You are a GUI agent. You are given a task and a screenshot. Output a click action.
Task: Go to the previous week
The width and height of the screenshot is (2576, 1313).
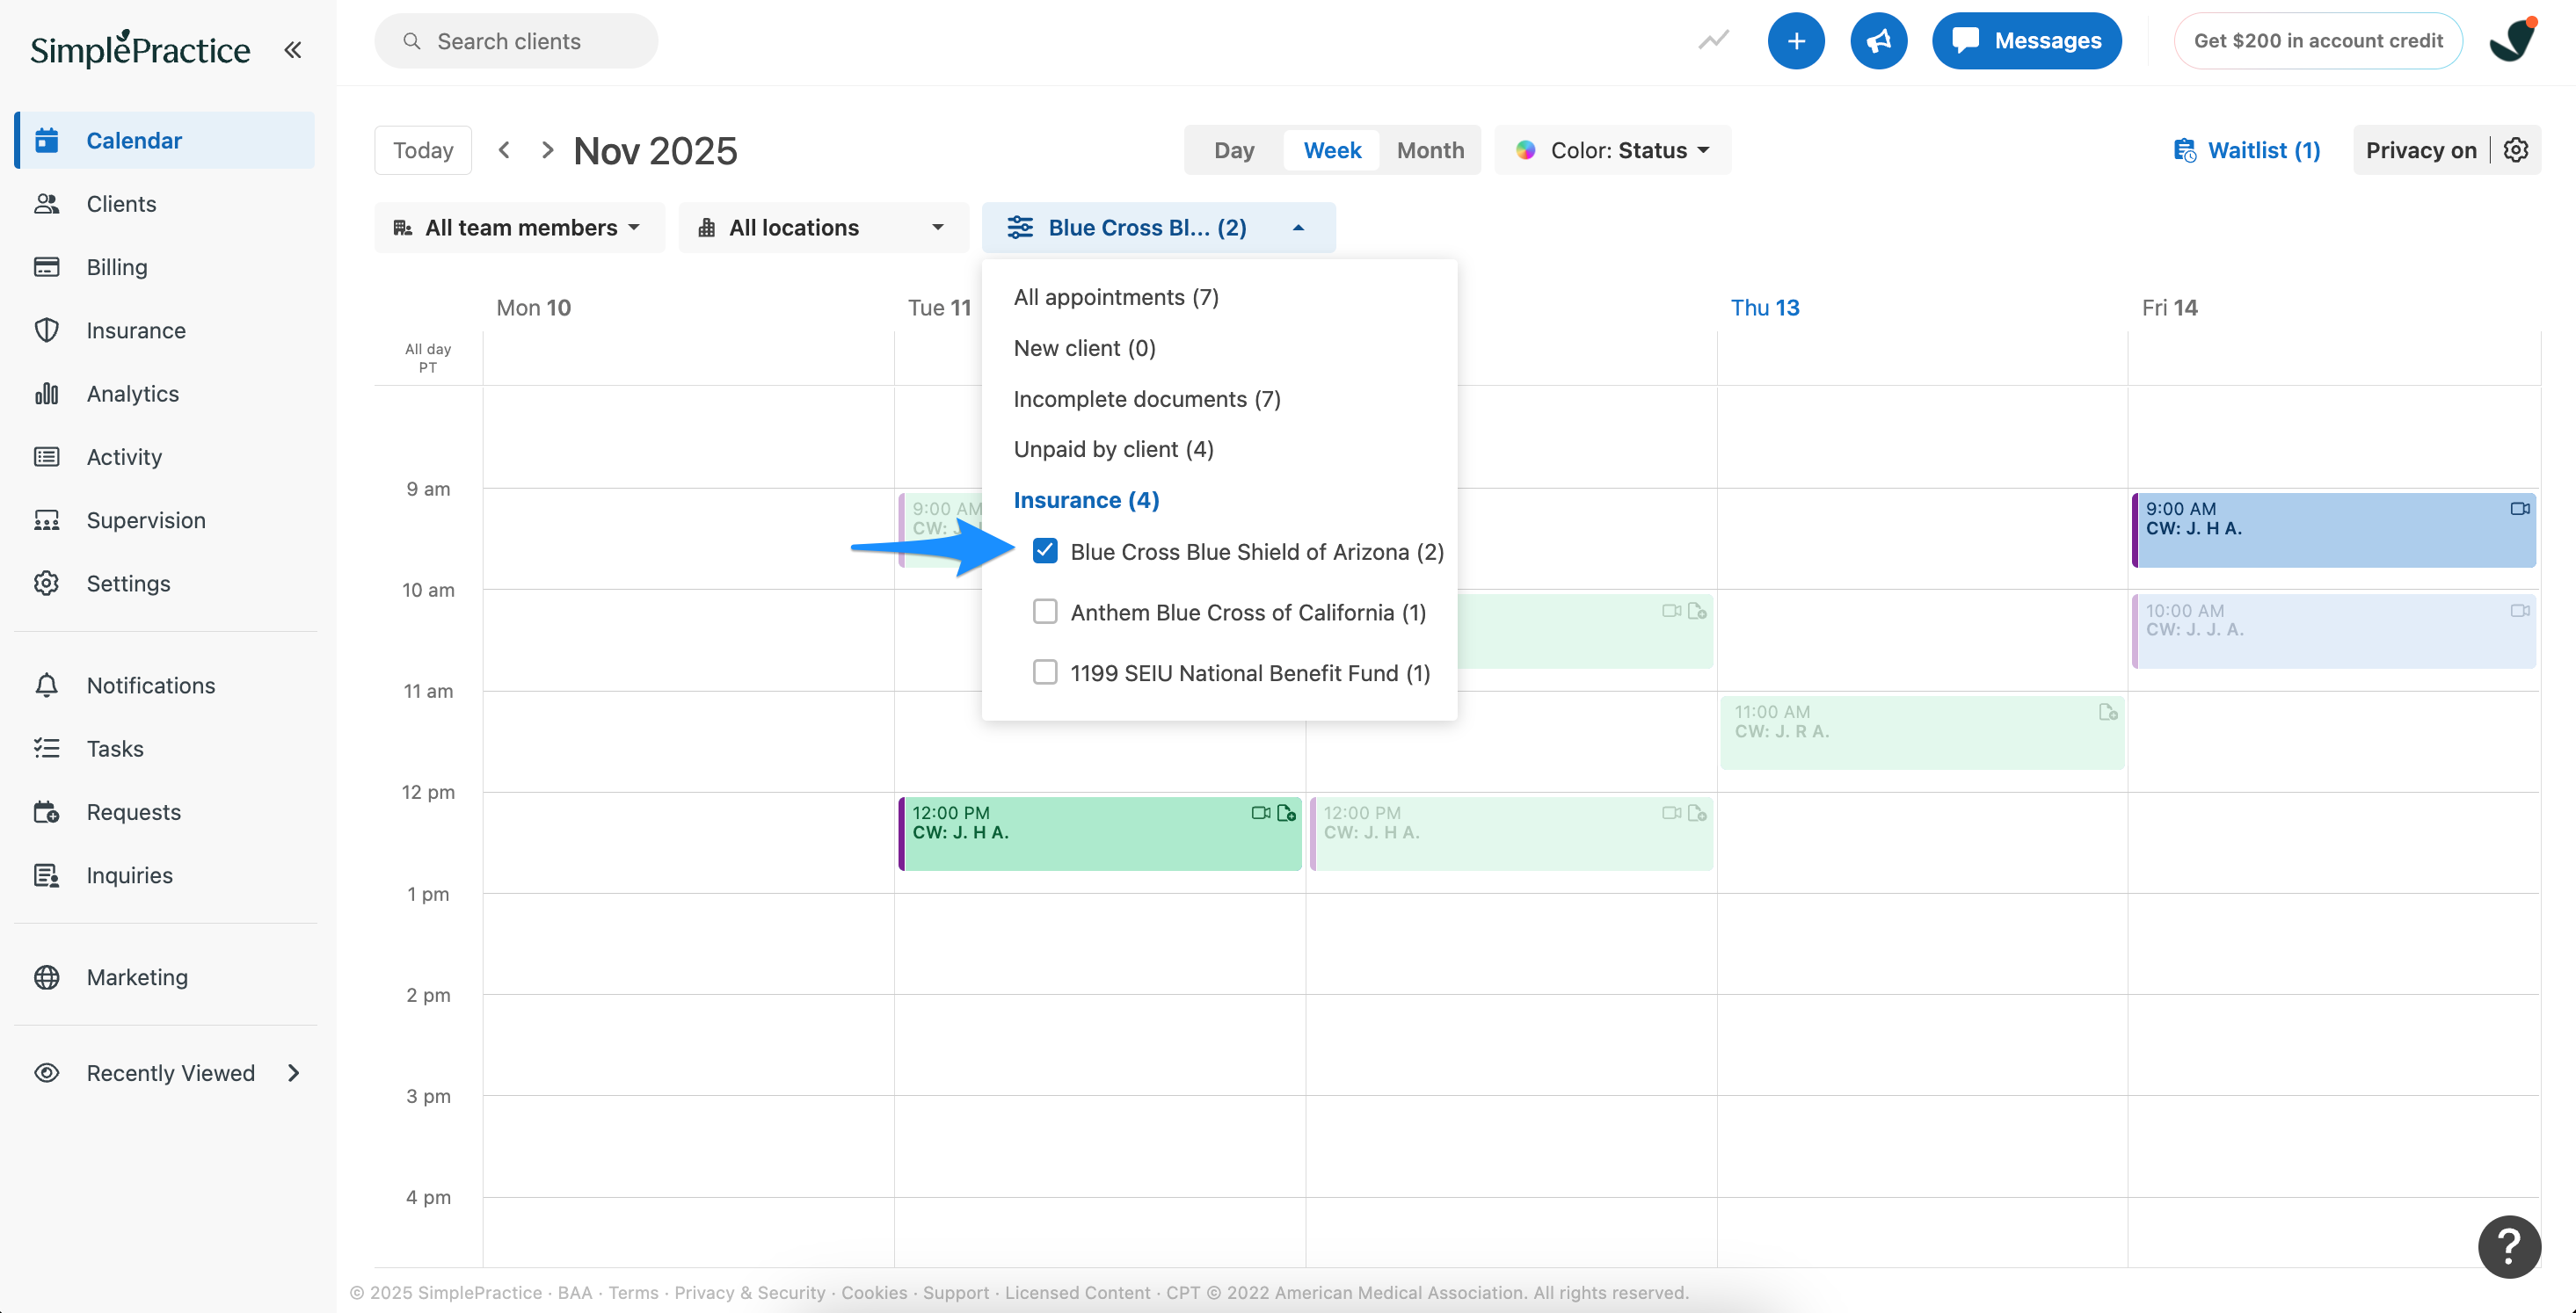[504, 150]
